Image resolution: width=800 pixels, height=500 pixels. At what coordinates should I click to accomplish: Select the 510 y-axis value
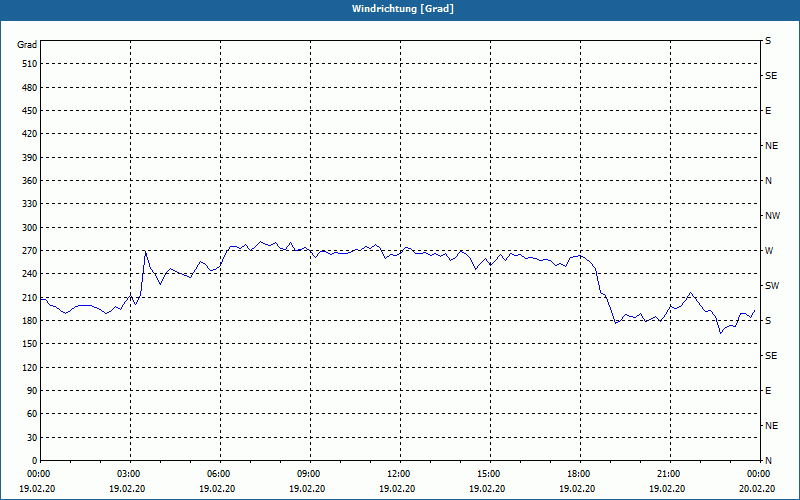tap(30, 64)
